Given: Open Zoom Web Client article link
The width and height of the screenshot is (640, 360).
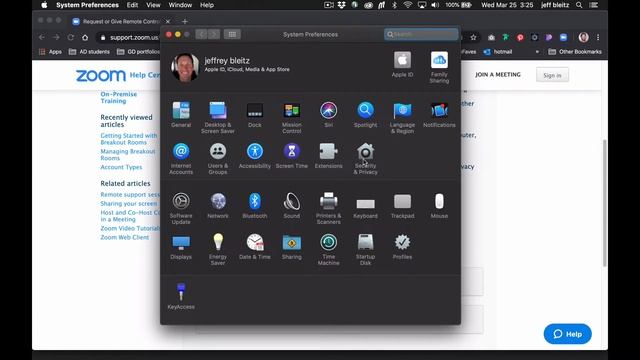Looking at the screenshot, I should (124, 237).
